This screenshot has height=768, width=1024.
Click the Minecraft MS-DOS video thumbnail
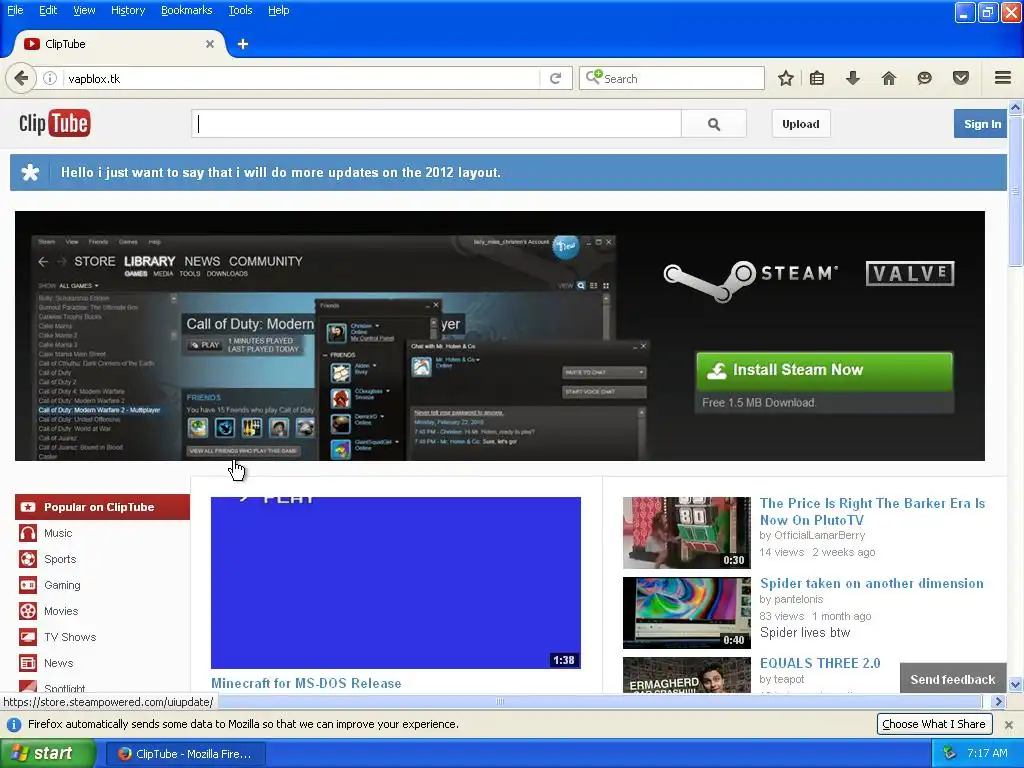tap(396, 583)
